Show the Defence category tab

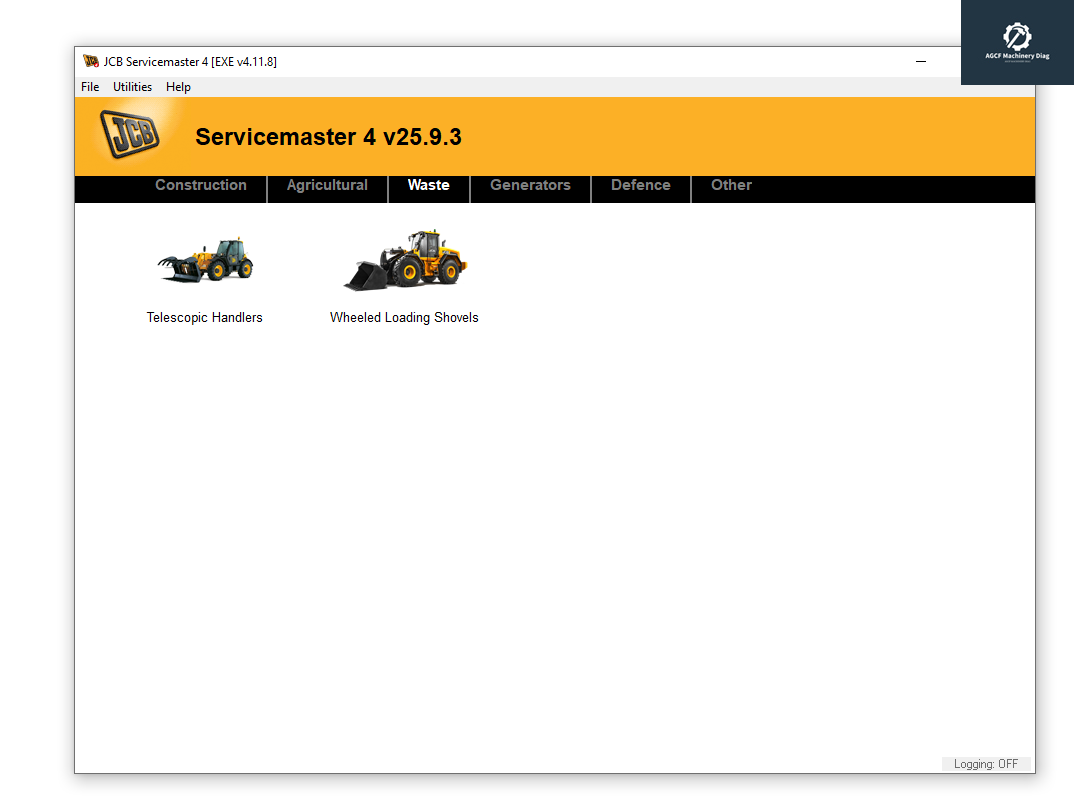pos(640,185)
